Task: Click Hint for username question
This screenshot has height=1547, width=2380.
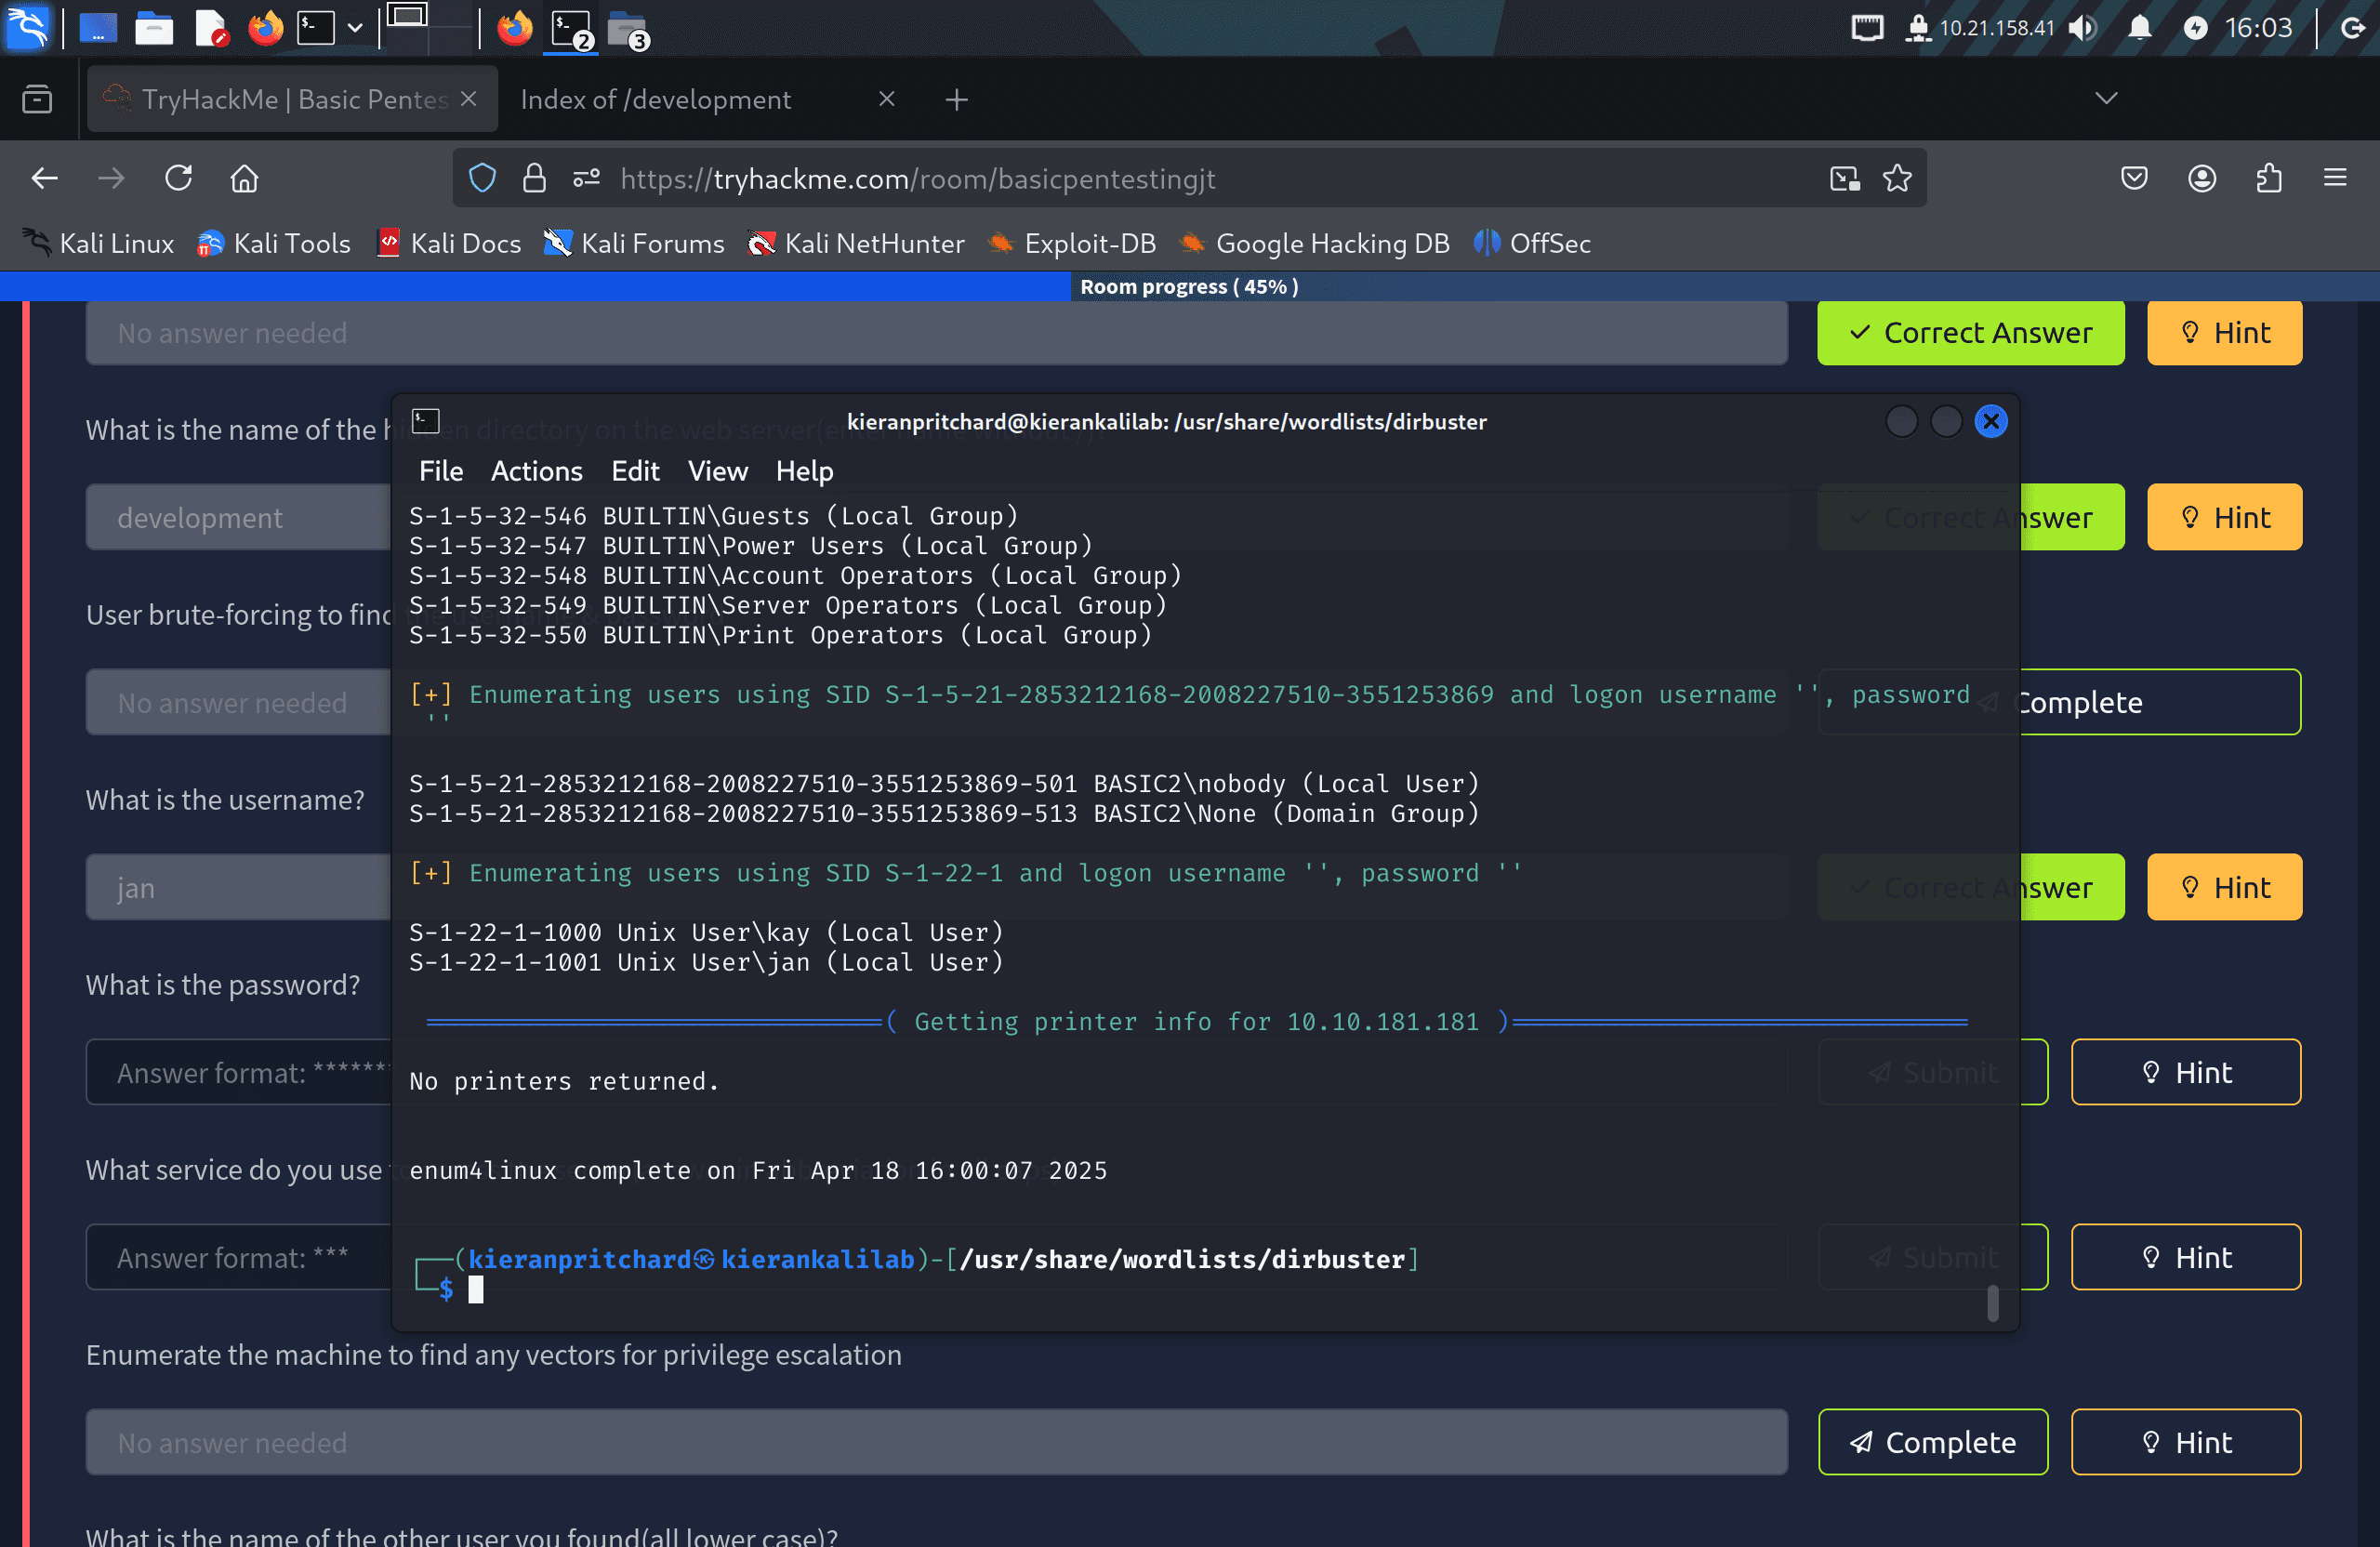Action: pos(2224,887)
